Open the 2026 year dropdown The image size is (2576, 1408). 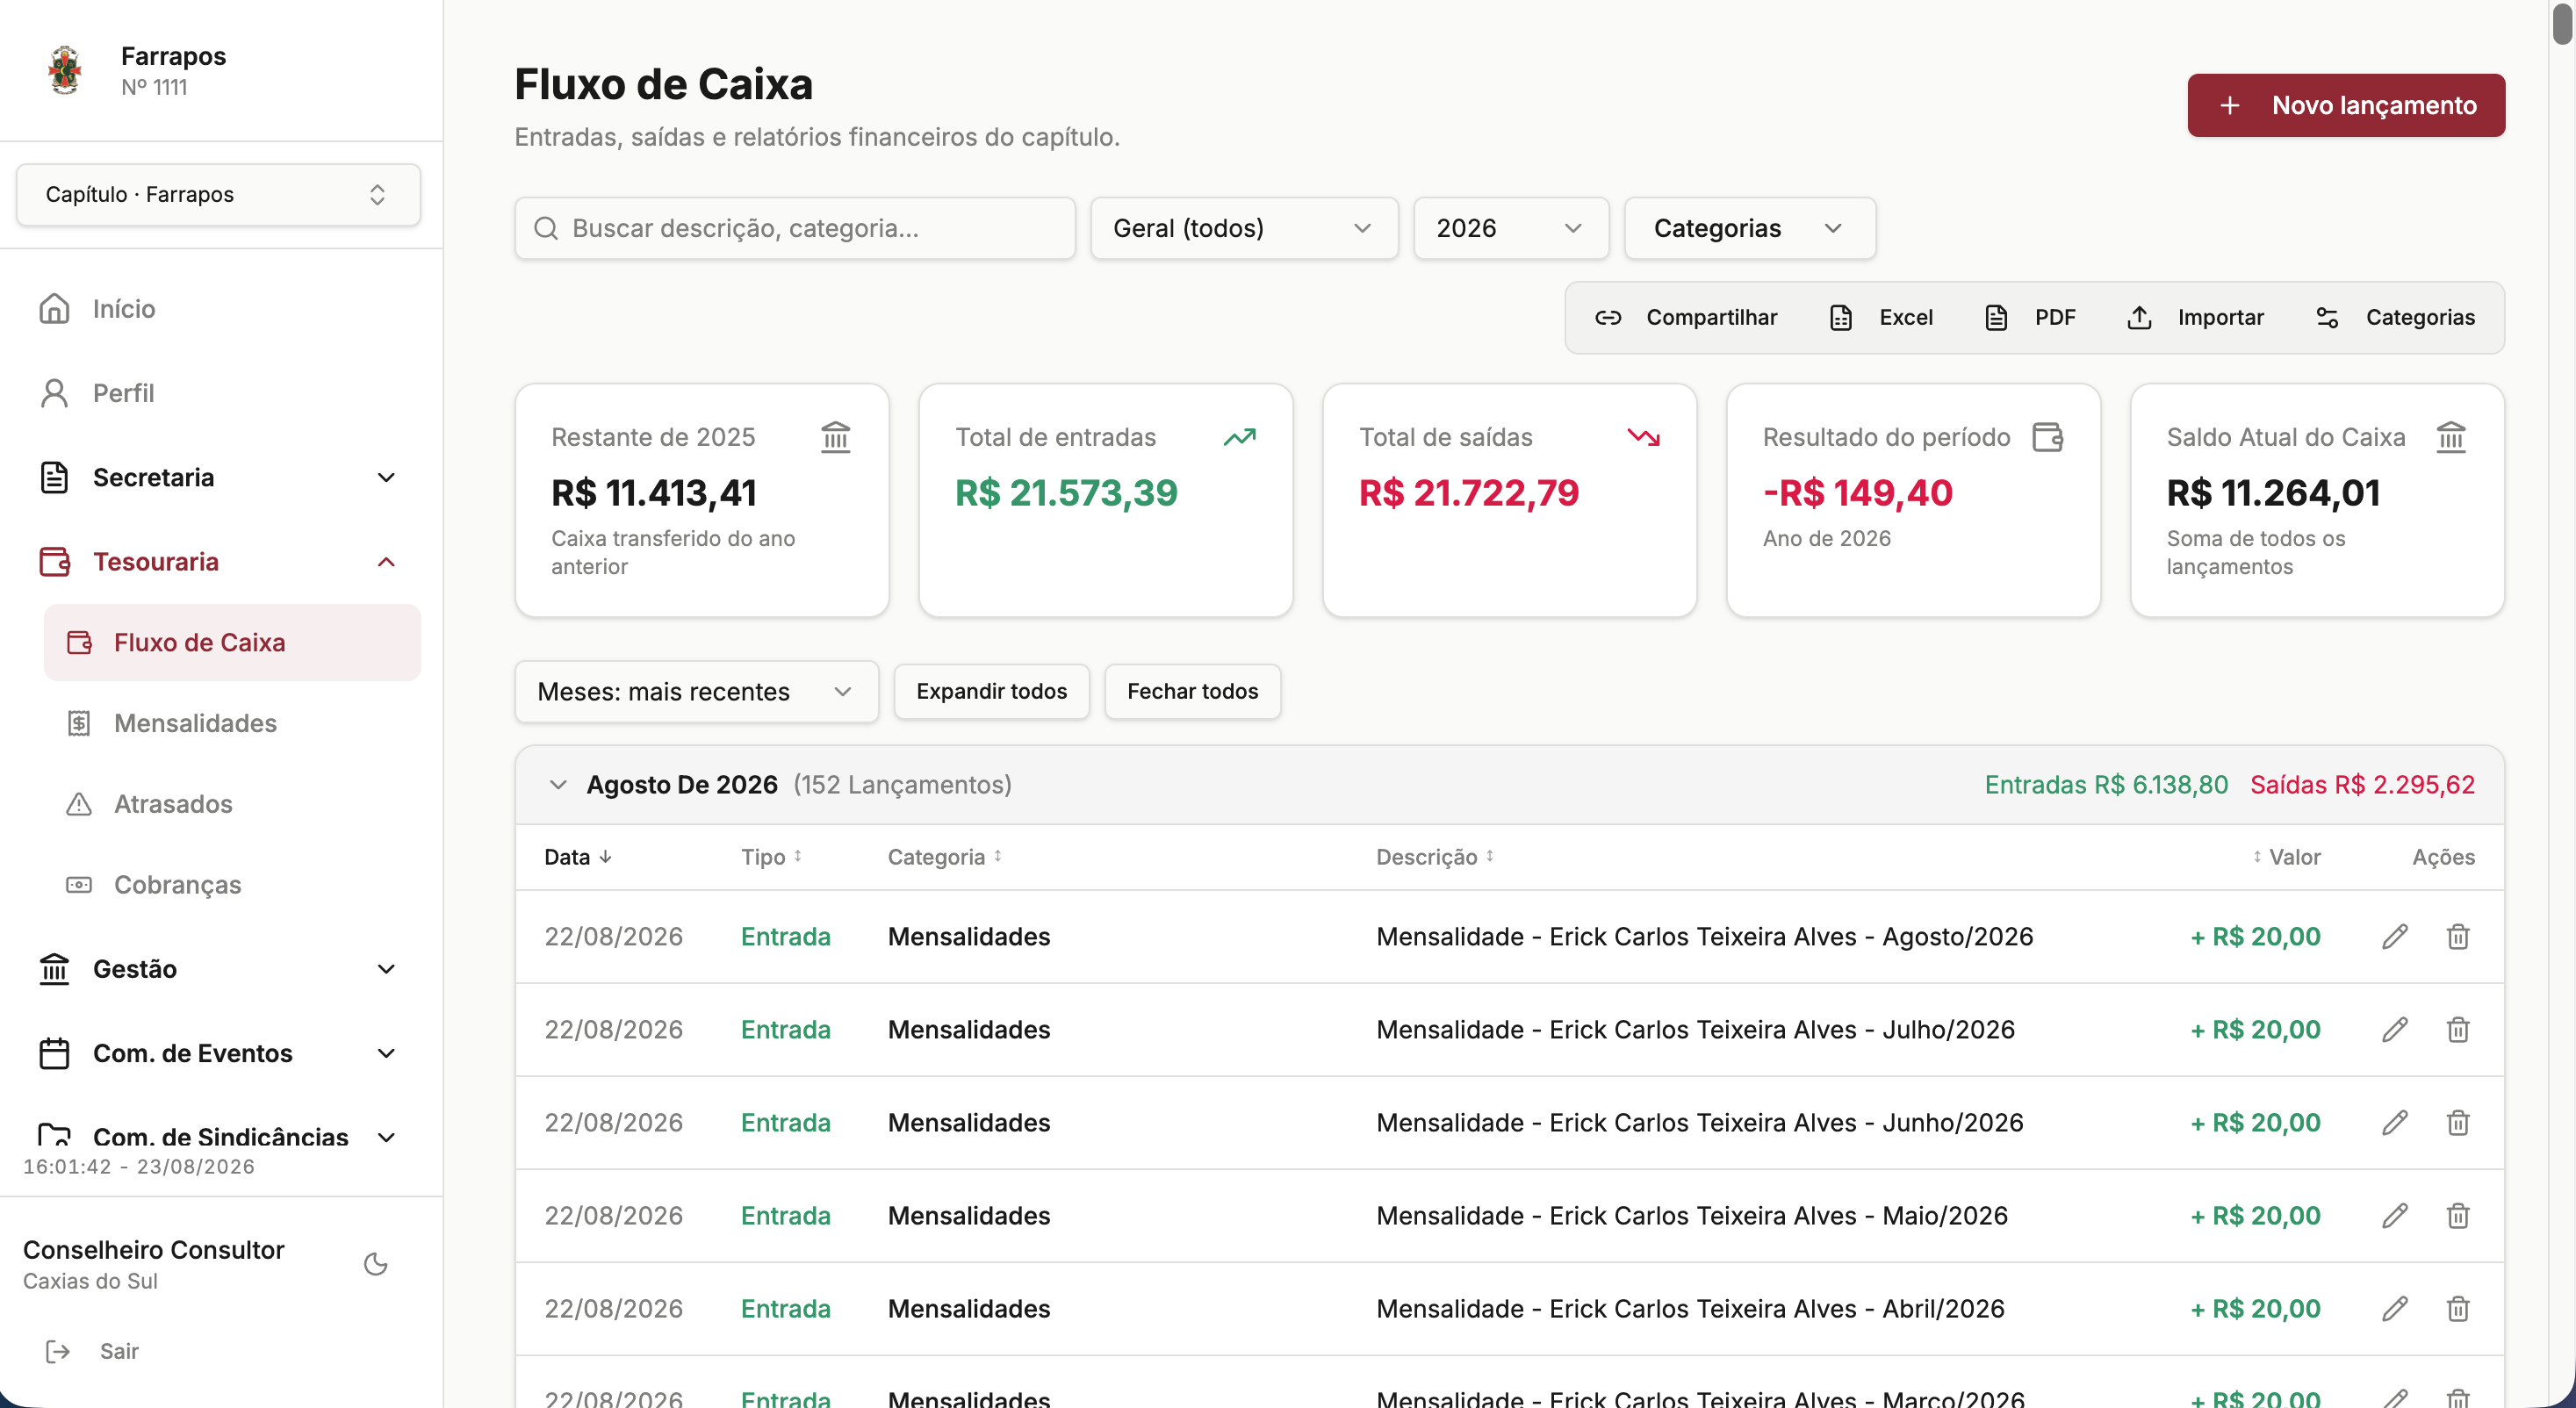(1511, 228)
